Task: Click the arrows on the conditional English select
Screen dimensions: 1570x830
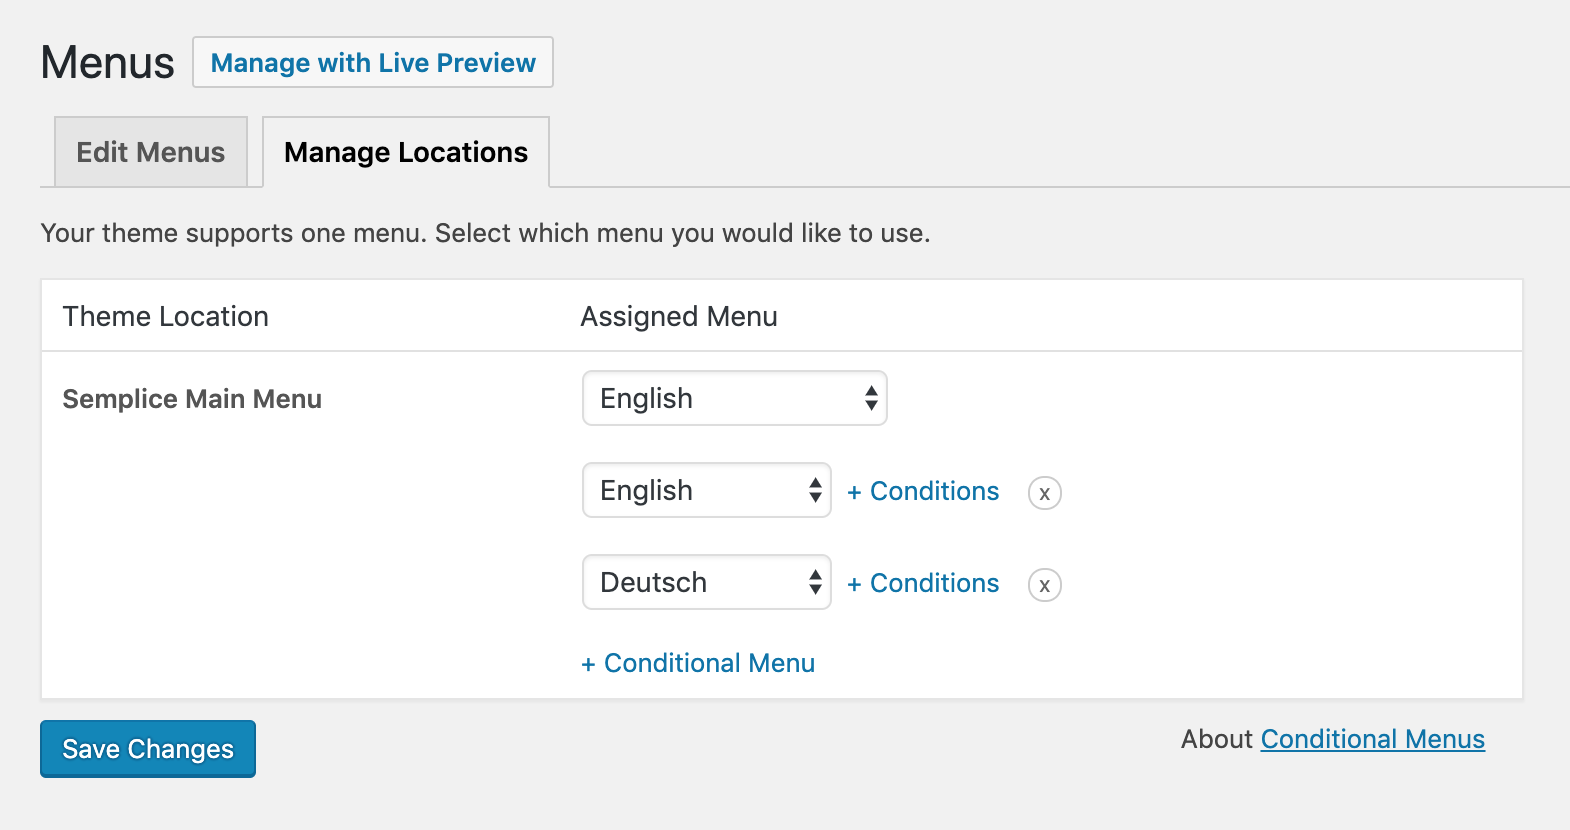Action: (815, 491)
